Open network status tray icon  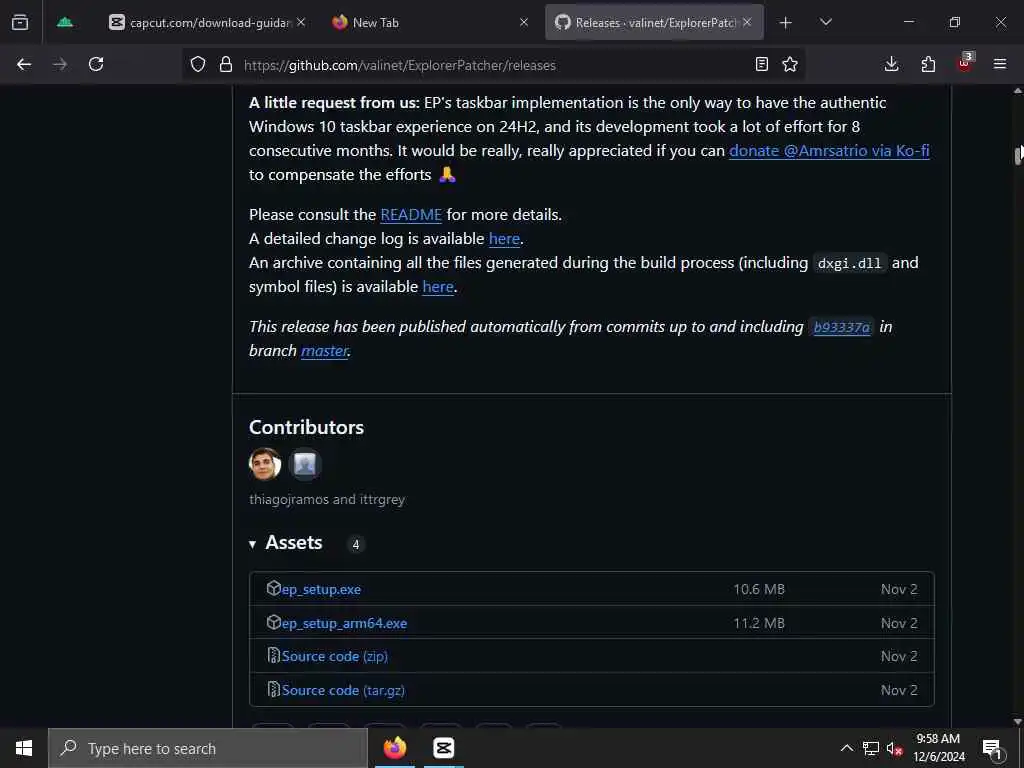click(871, 748)
